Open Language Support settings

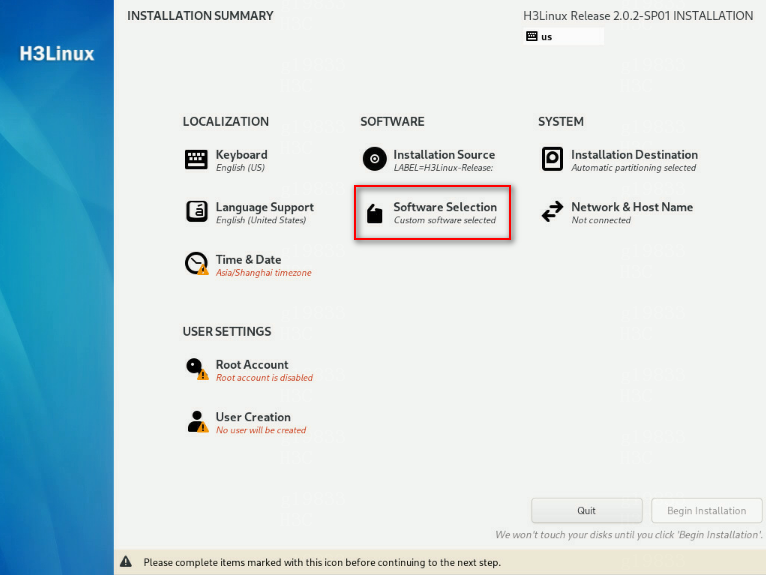click(x=265, y=207)
